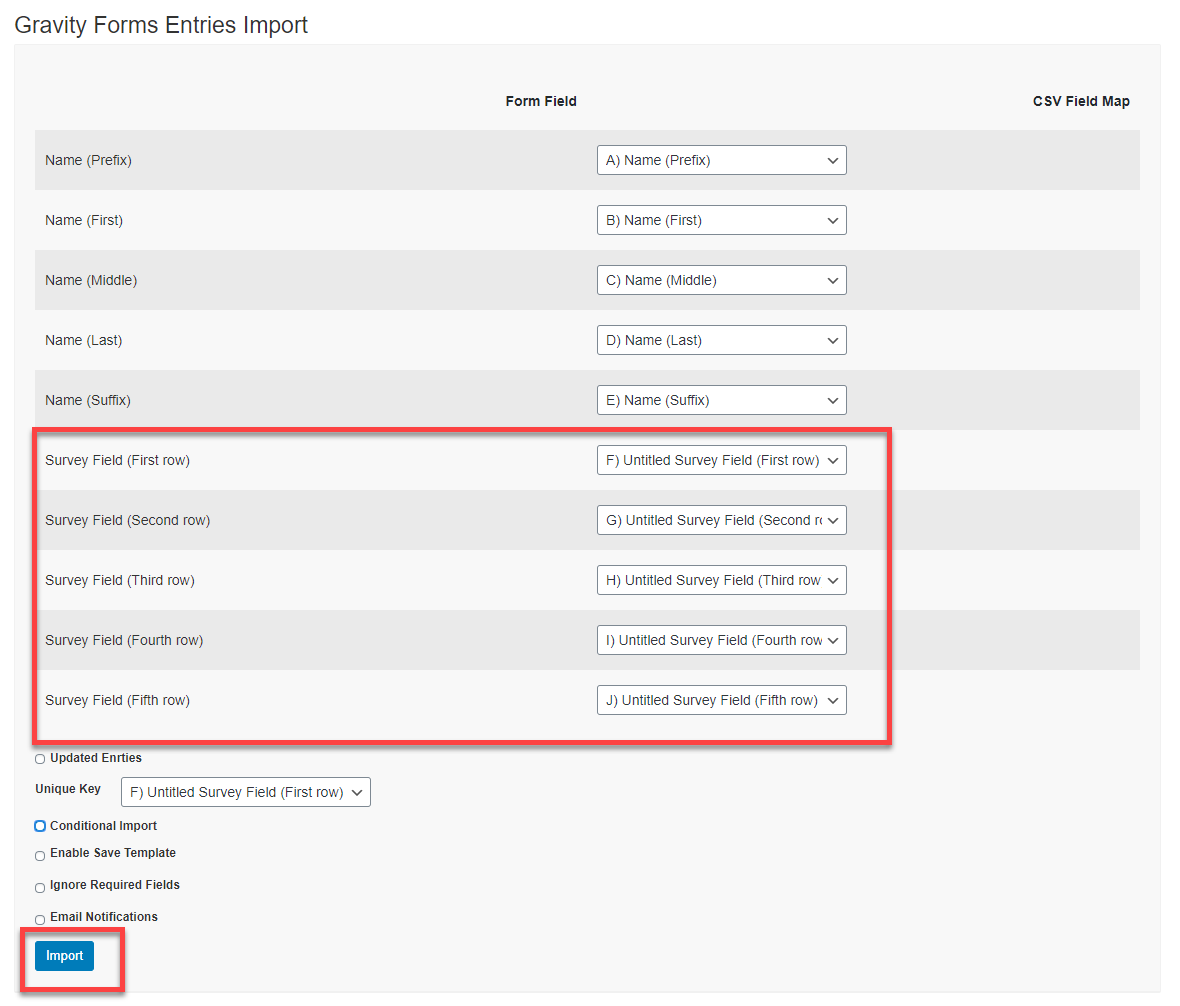Enable the Email Notifications checkbox
This screenshot has width=1180, height=1006.
pyautogui.click(x=40, y=919)
